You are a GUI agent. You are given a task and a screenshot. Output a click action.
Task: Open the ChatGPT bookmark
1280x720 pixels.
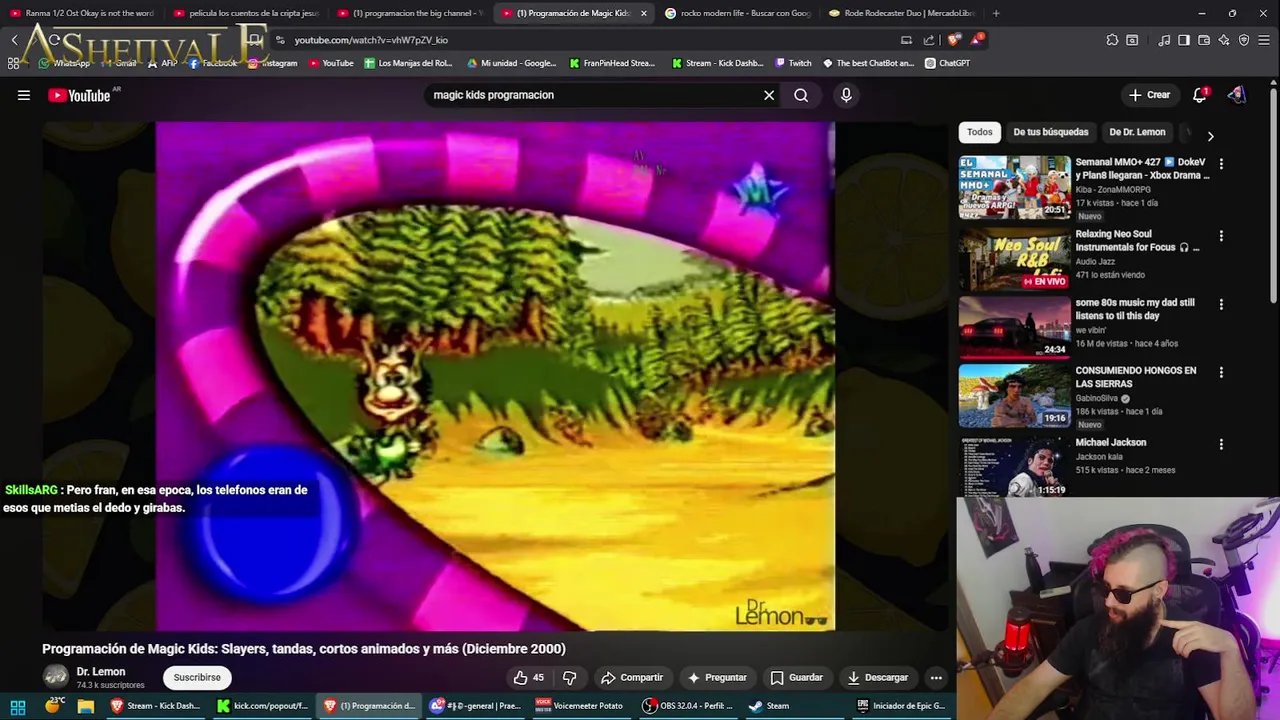(x=947, y=63)
